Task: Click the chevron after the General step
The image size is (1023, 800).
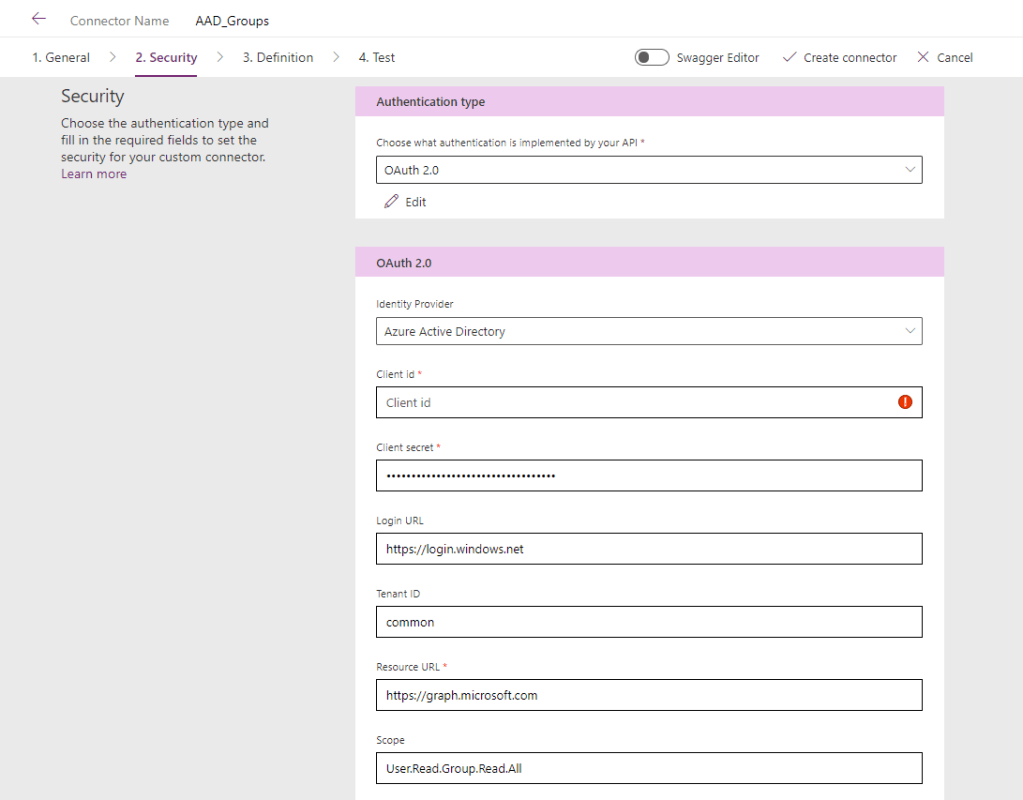Action: tap(113, 57)
